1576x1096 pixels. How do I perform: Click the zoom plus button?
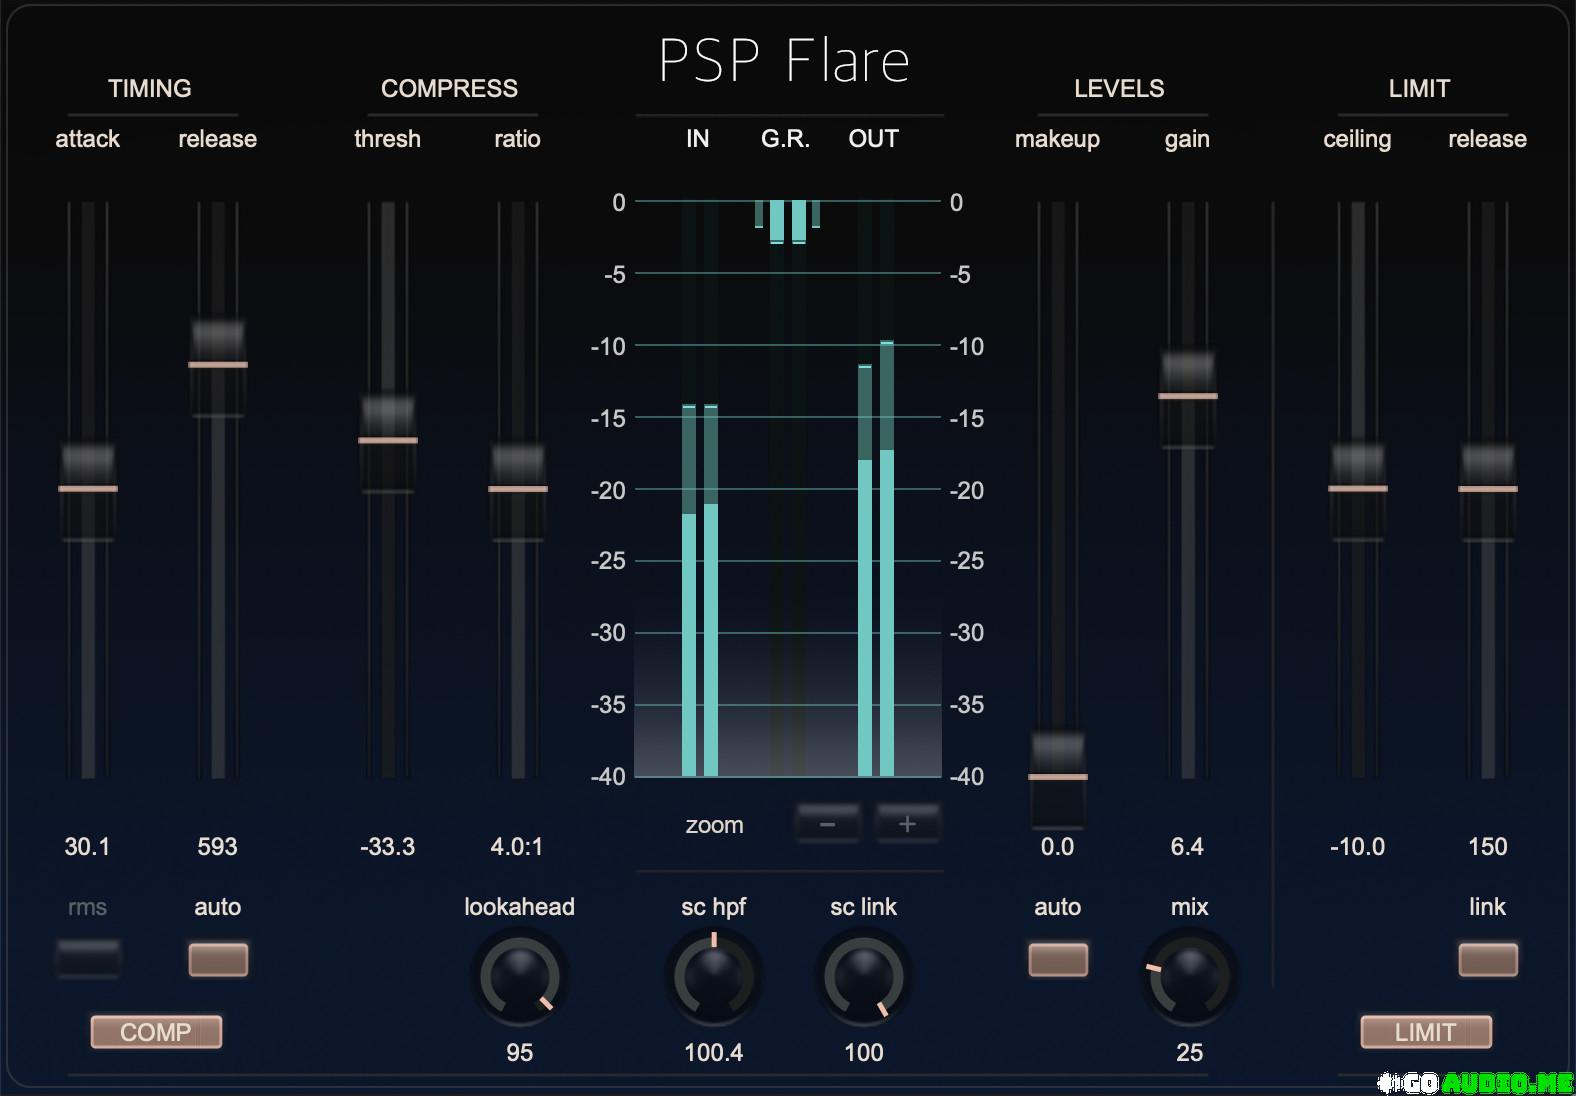pyautogui.click(x=907, y=824)
